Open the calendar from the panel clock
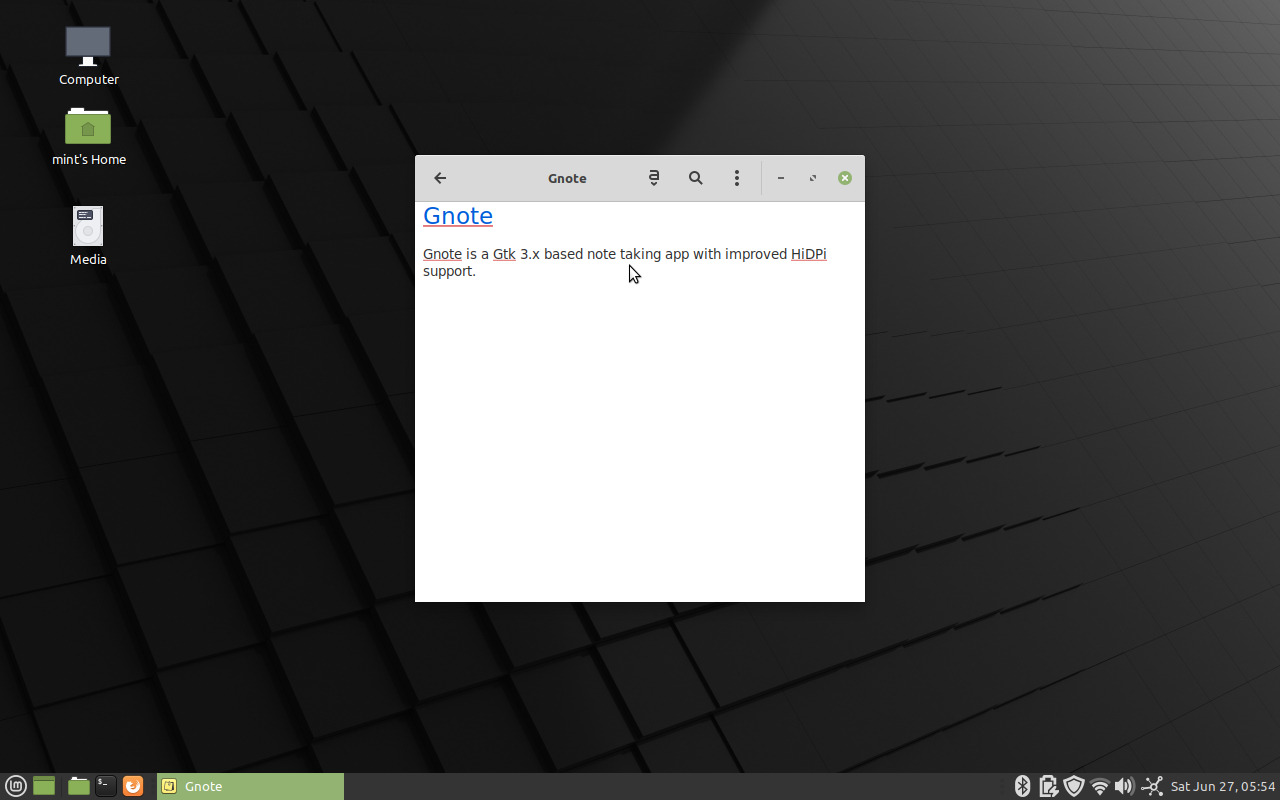The image size is (1280, 800). point(1223,786)
